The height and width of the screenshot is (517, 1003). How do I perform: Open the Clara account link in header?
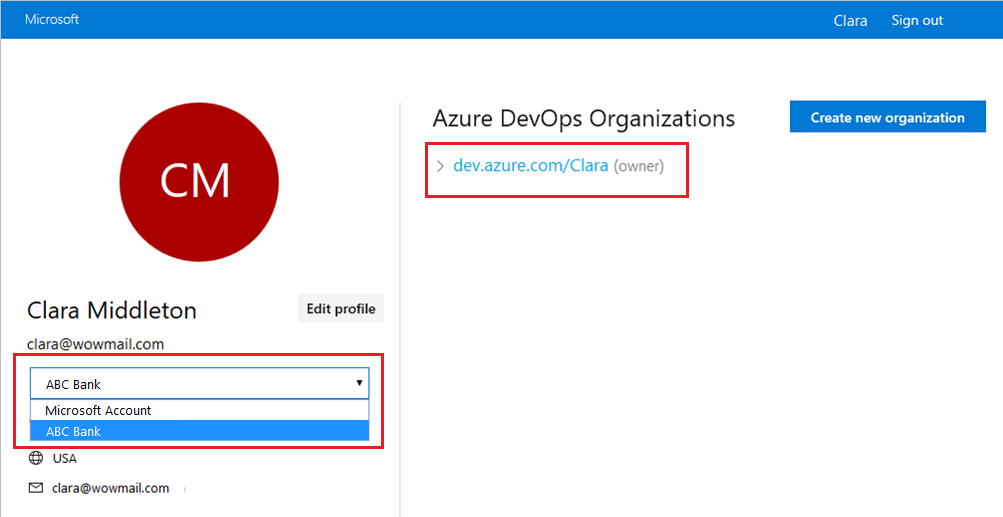[850, 20]
